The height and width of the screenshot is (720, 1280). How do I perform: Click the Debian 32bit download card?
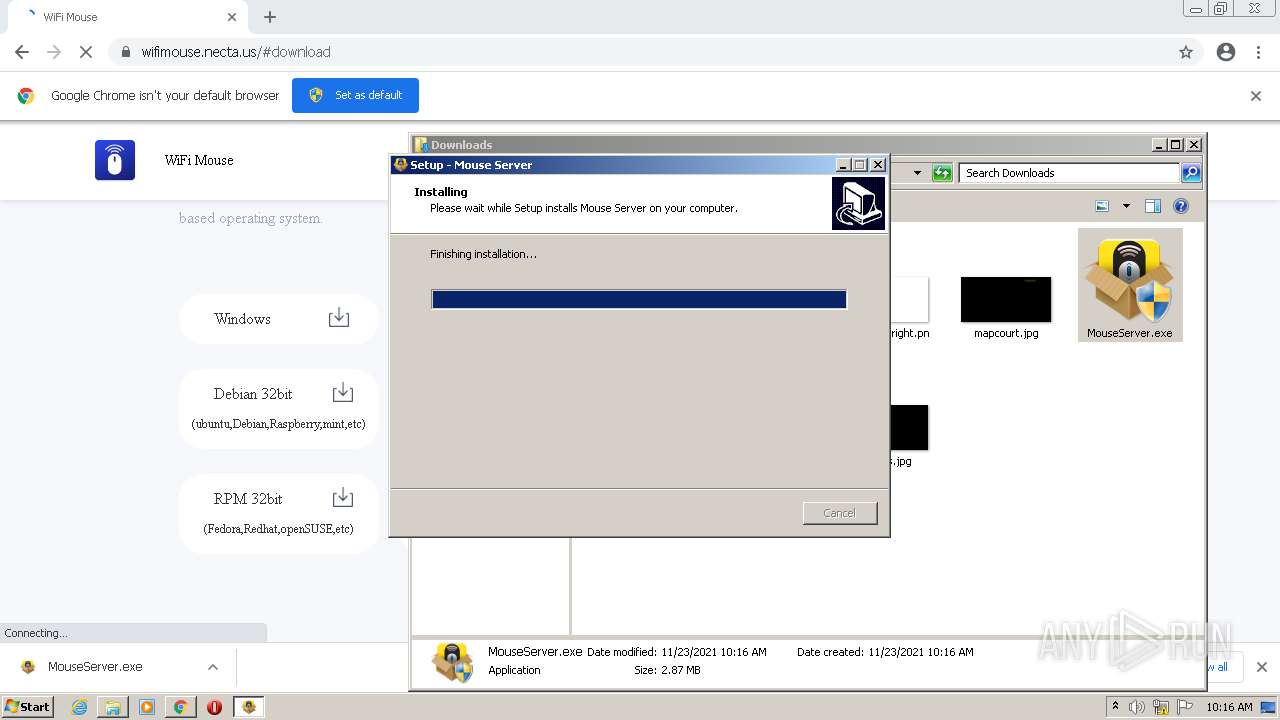point(279,408)
